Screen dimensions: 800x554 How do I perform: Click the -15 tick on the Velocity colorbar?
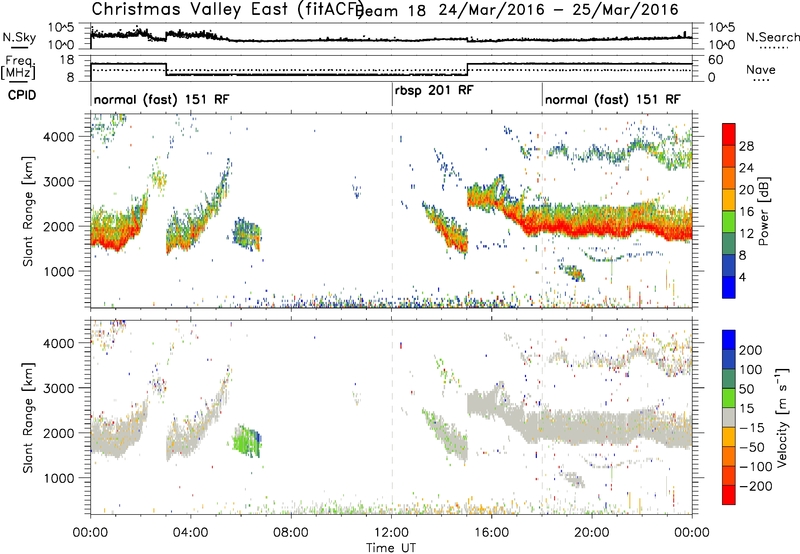pyautogui.click(x=752, y=428)
